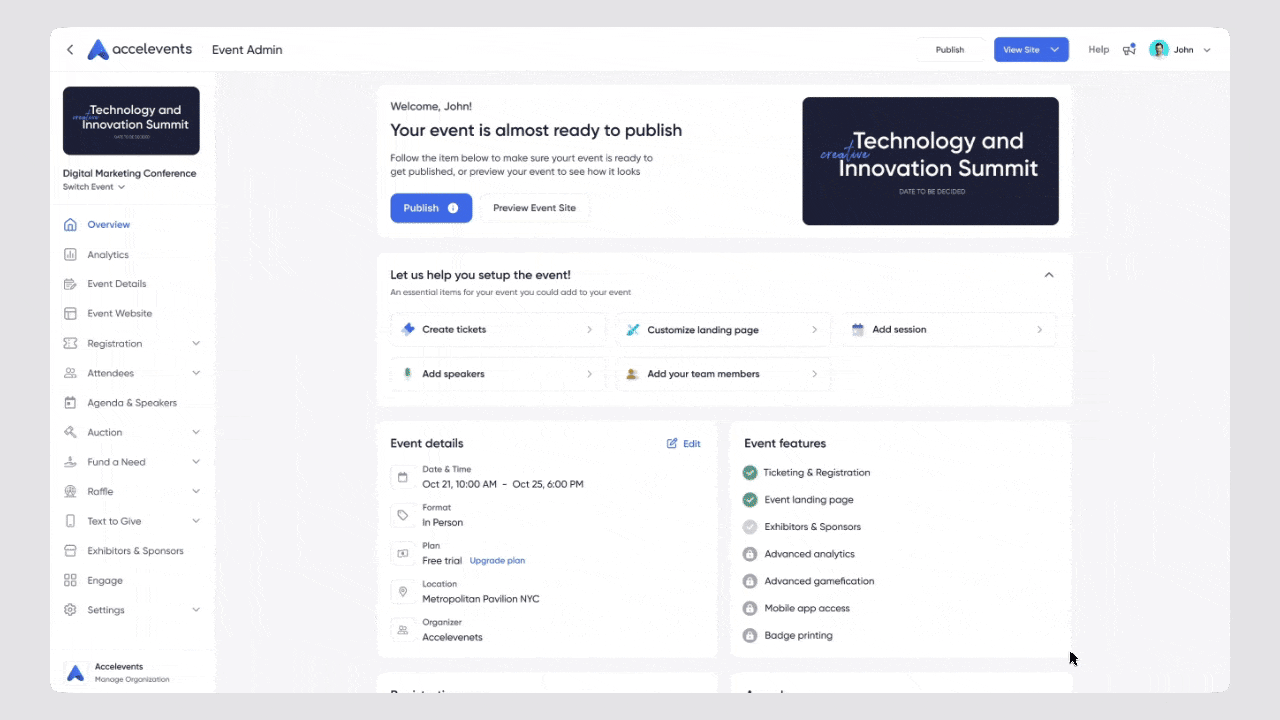Image resolution: width=1280 pixels, height=720 pixels.
Task: Expand the Settings sidebar chevron
Action: coord(196,610)
